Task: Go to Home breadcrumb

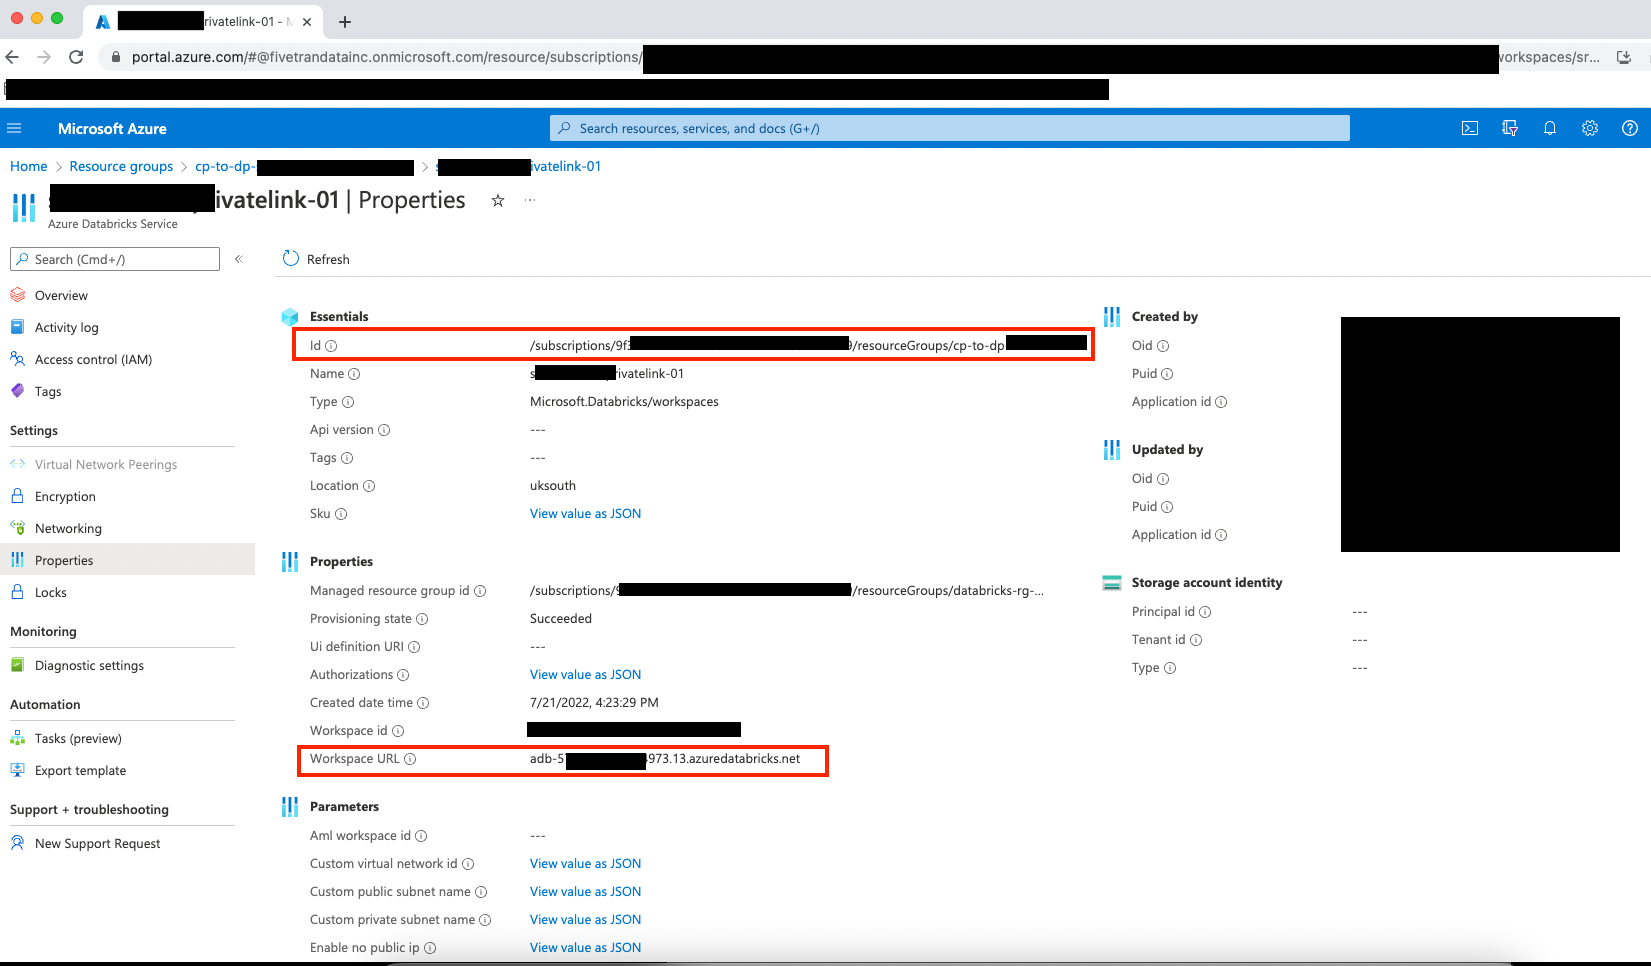Action: [x=29, y=166]
